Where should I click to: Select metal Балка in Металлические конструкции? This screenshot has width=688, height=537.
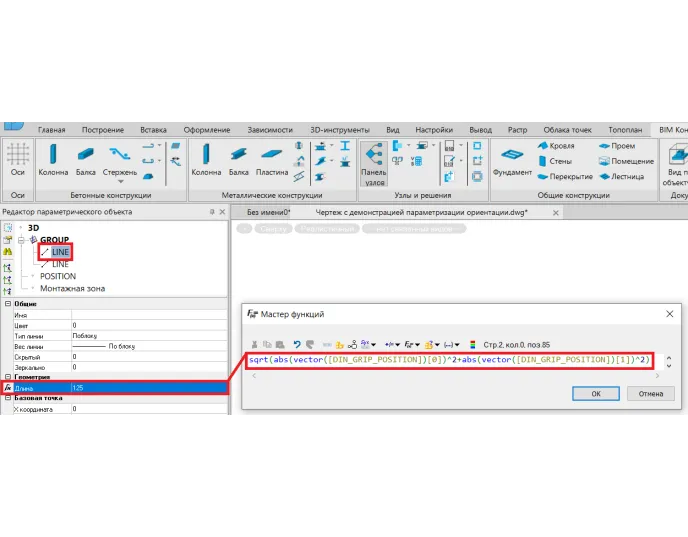coord(239,160)
